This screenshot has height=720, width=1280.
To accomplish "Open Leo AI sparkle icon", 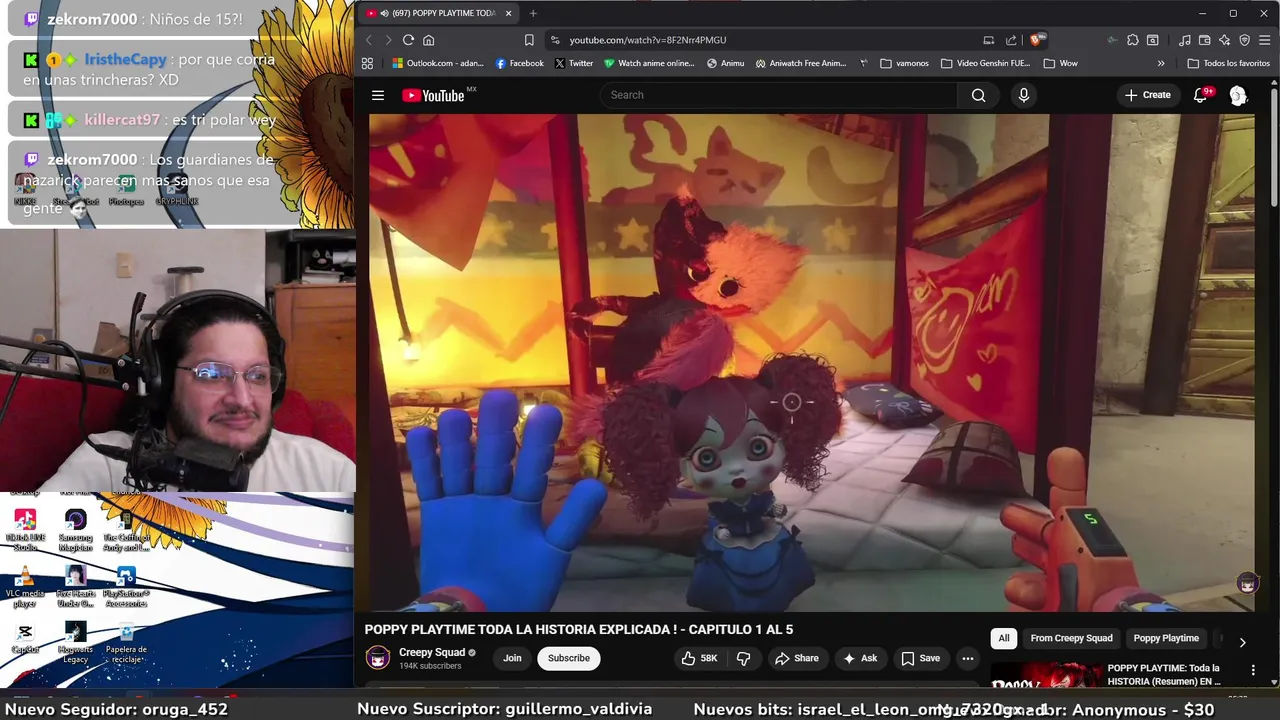I will tap(1225, 40).
